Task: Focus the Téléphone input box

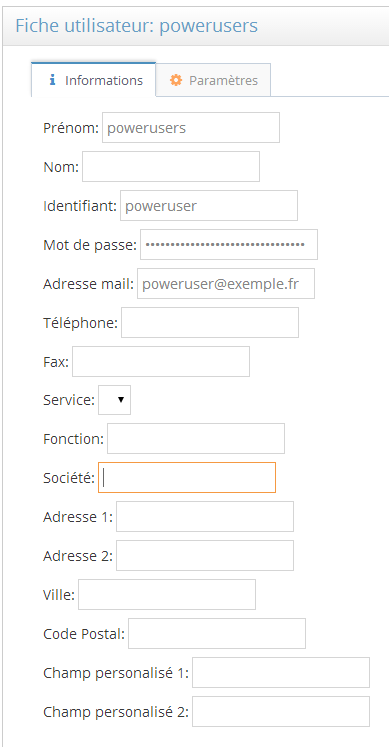Action: pos(210,323)
